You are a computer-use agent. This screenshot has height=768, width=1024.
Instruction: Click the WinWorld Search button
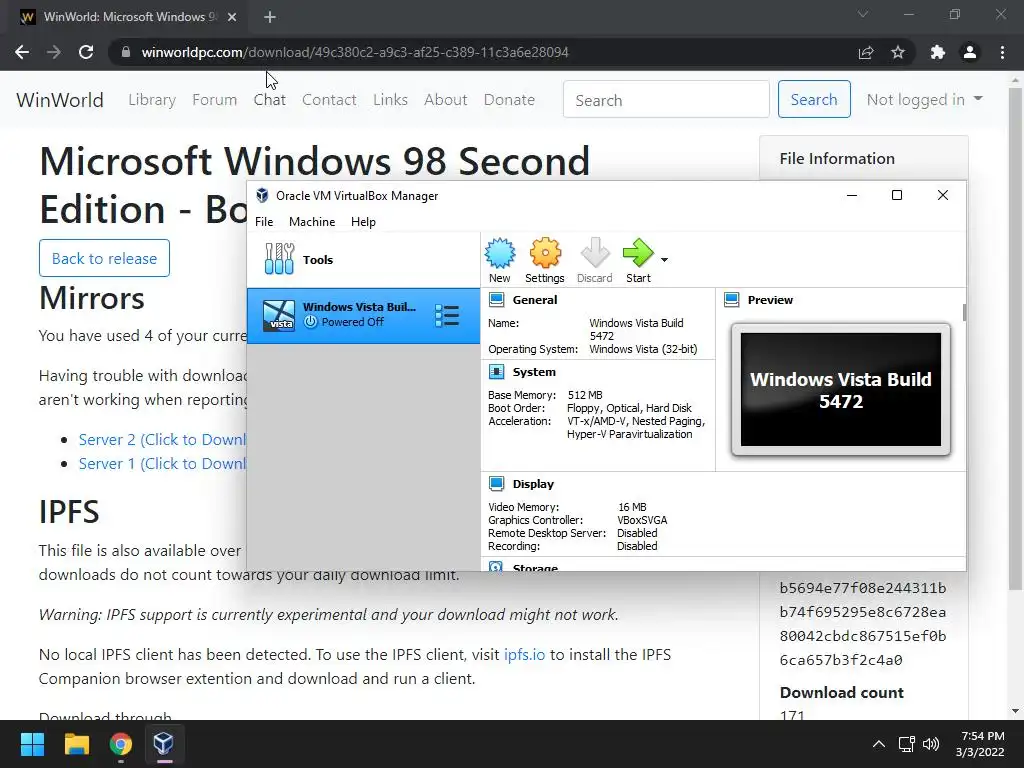click(814, 99)
